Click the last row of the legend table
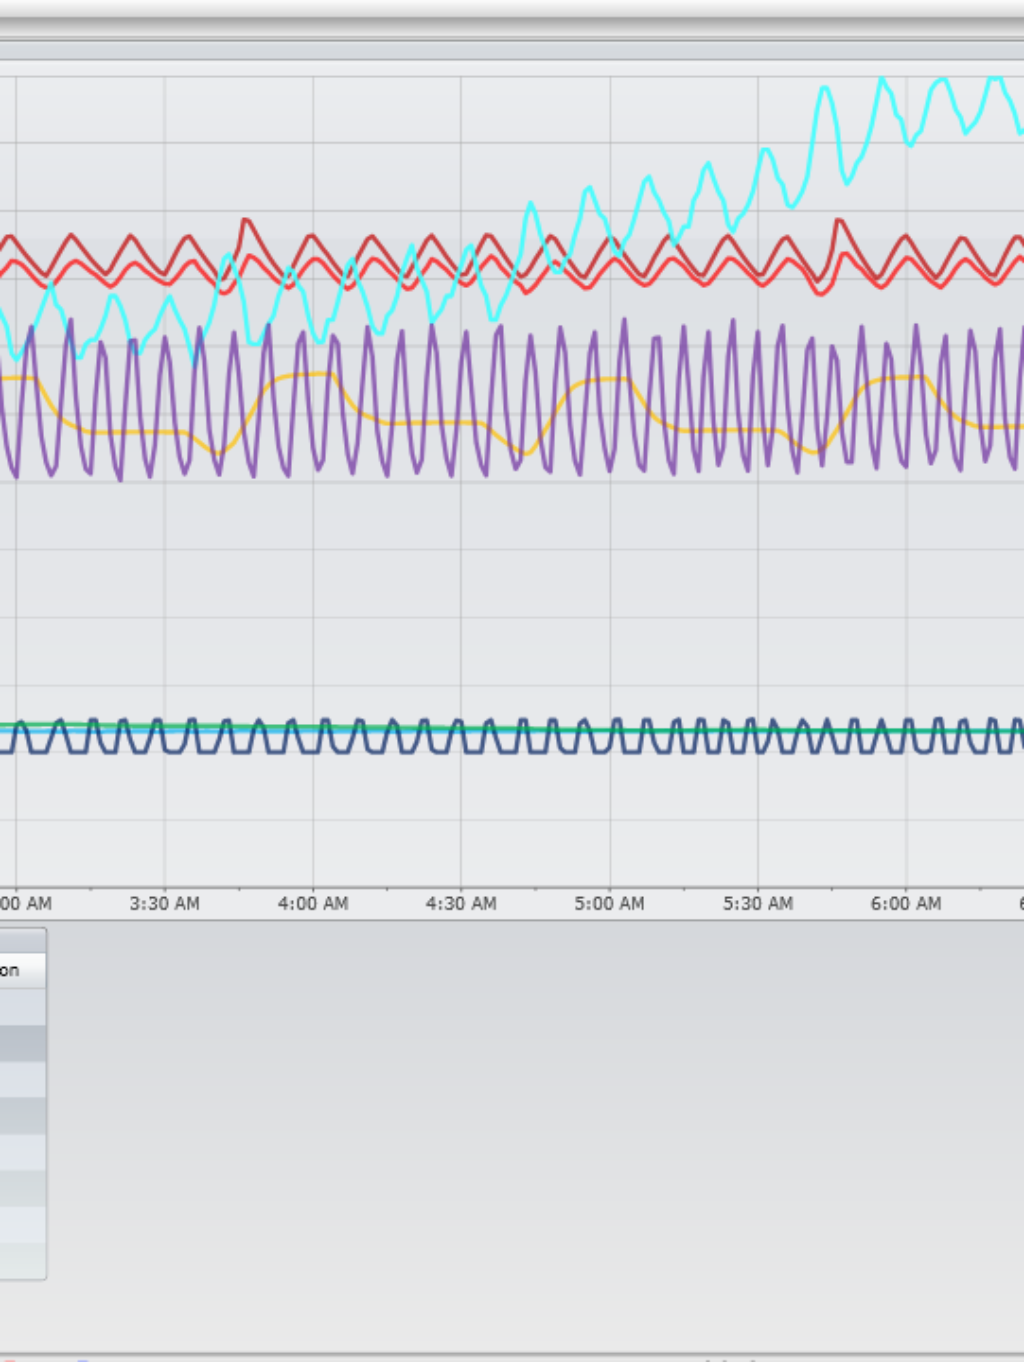This screenshot has width=1024, height=1362. click(x=22, y=1260)
